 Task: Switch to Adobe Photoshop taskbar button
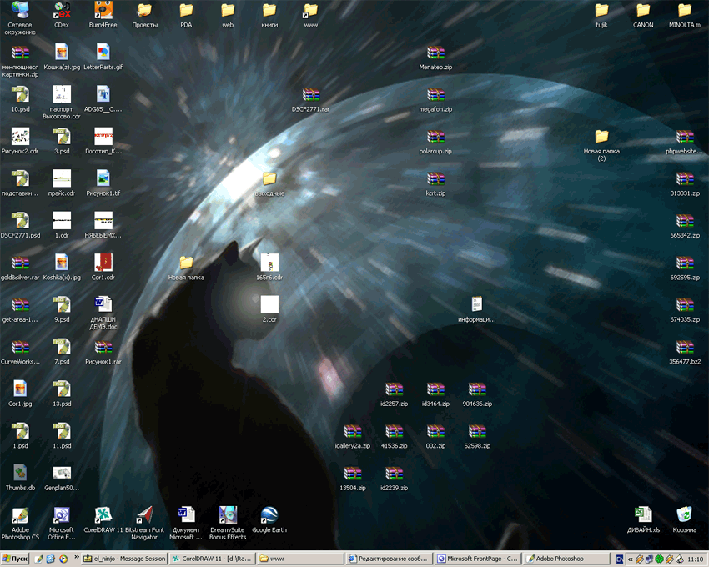566,559
